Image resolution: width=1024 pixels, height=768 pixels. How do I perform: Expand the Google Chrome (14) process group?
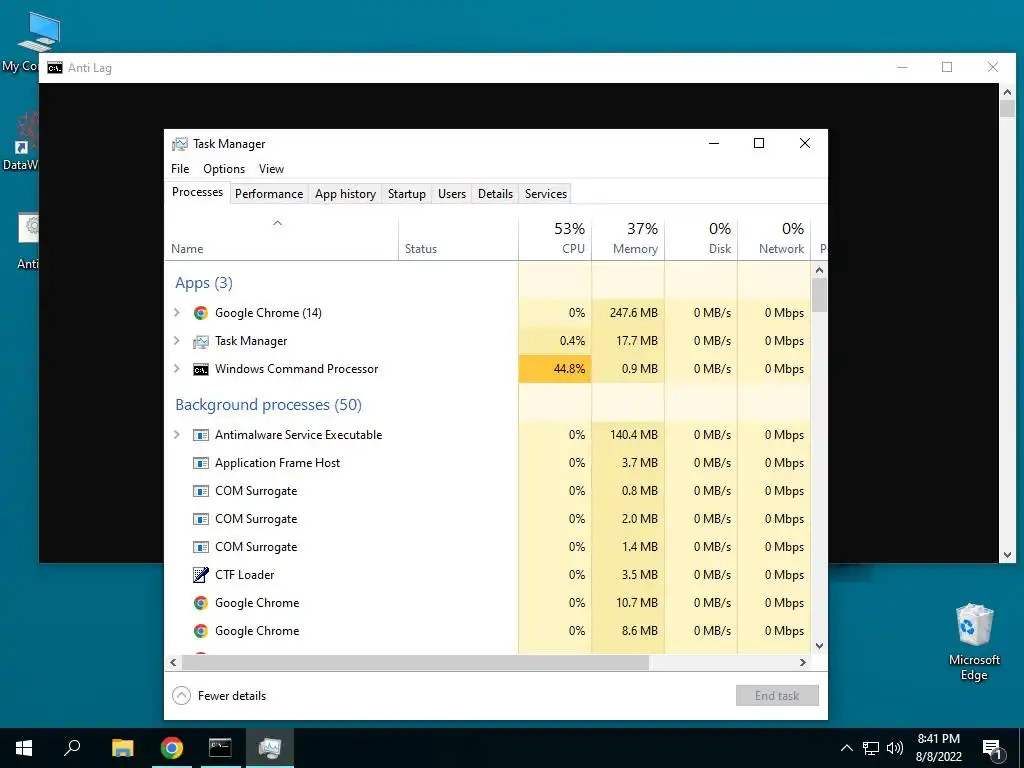point(176,313)
